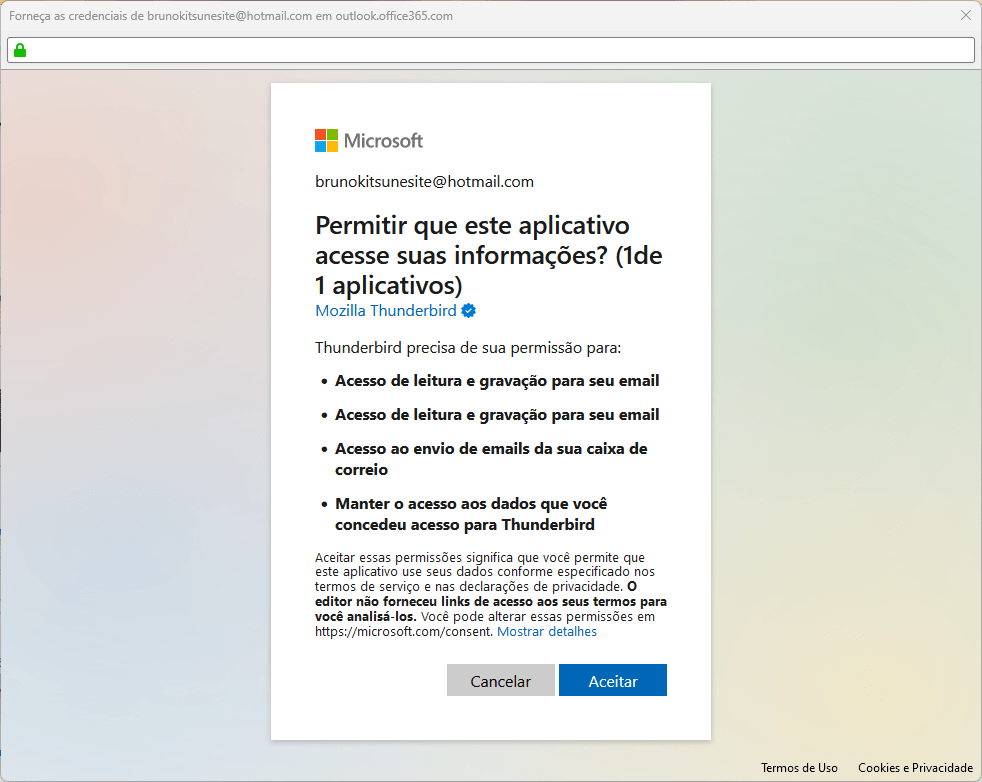The image size is (982, 782).
Task: Open the Mostrar detalhes link
Action: 547,631
